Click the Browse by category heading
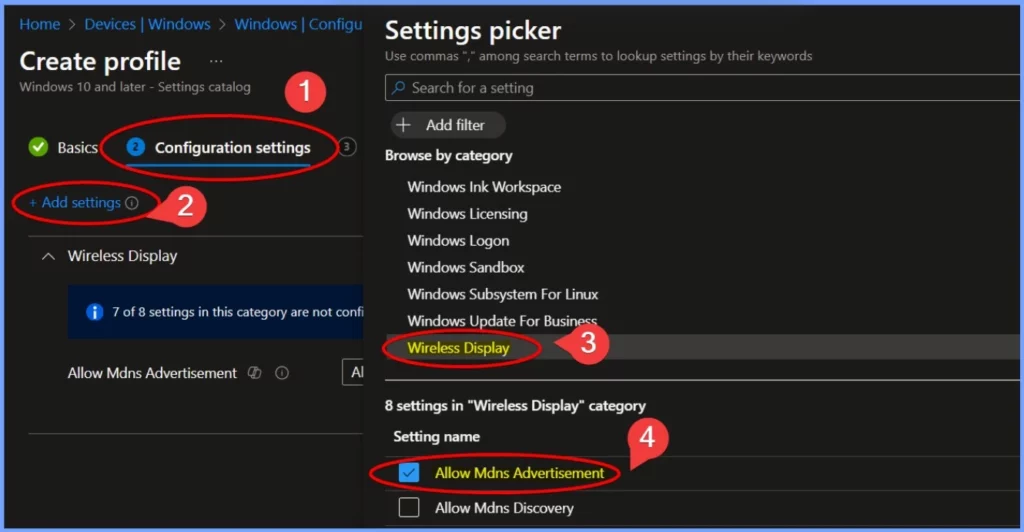The width and height of the screenshot is (1024, 532). pos(449,155)
